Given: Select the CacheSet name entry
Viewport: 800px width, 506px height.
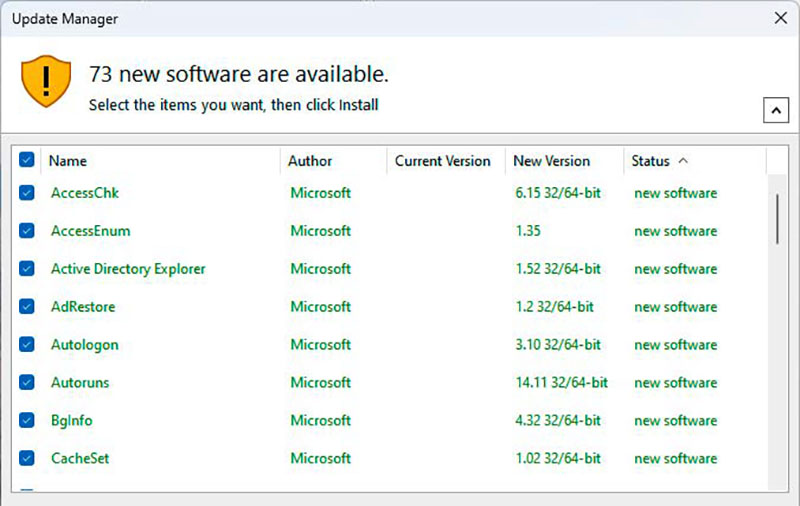Looking at the screenshot, I should 80,458.
